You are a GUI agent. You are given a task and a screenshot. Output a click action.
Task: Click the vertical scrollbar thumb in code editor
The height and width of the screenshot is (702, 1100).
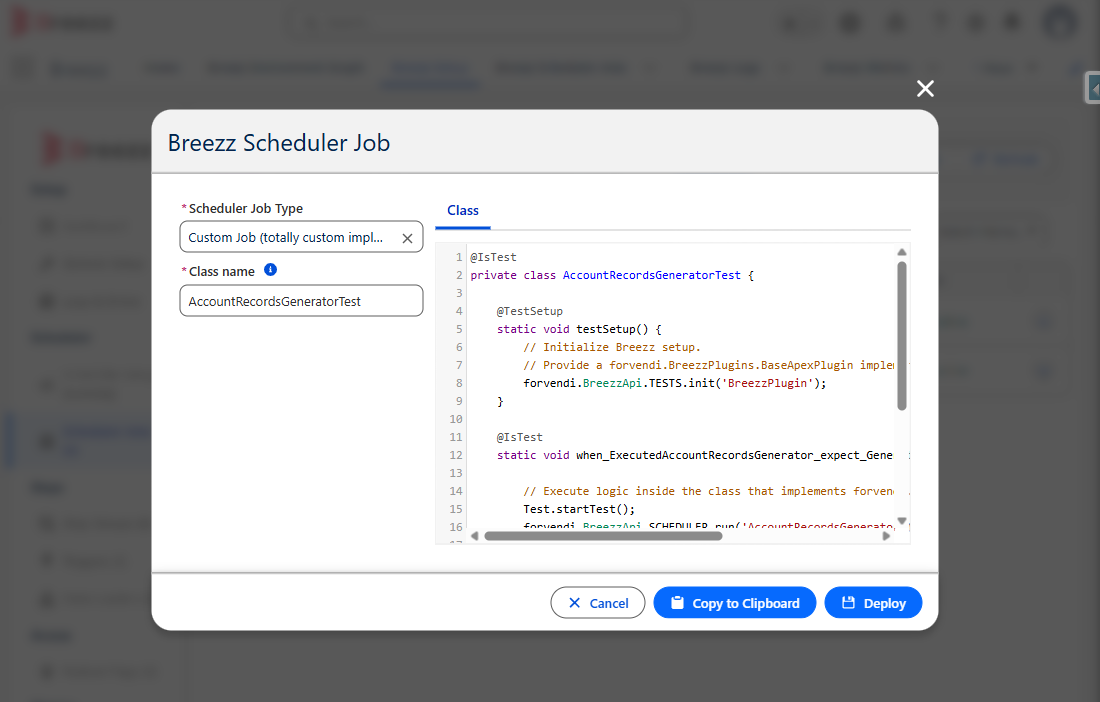click(x=901, y=335)
